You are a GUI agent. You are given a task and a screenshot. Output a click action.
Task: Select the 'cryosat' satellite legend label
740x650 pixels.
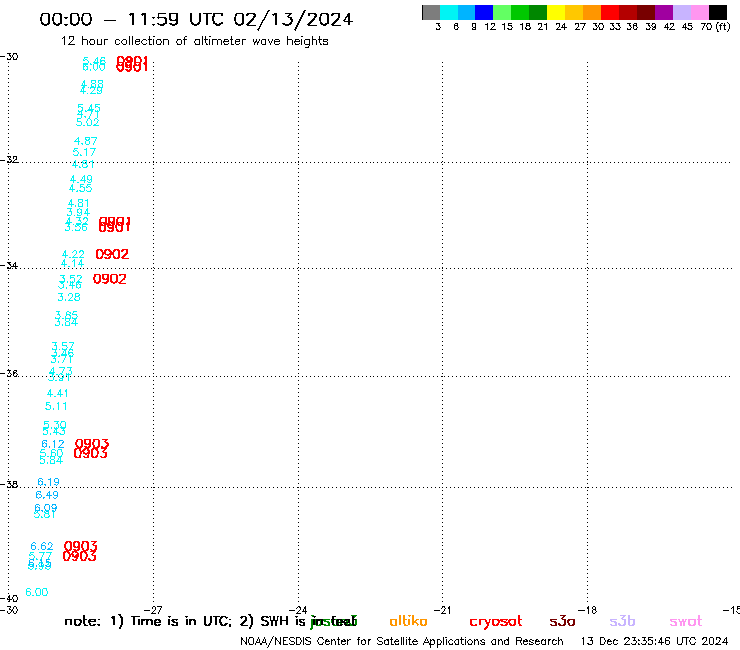[496, 622]
